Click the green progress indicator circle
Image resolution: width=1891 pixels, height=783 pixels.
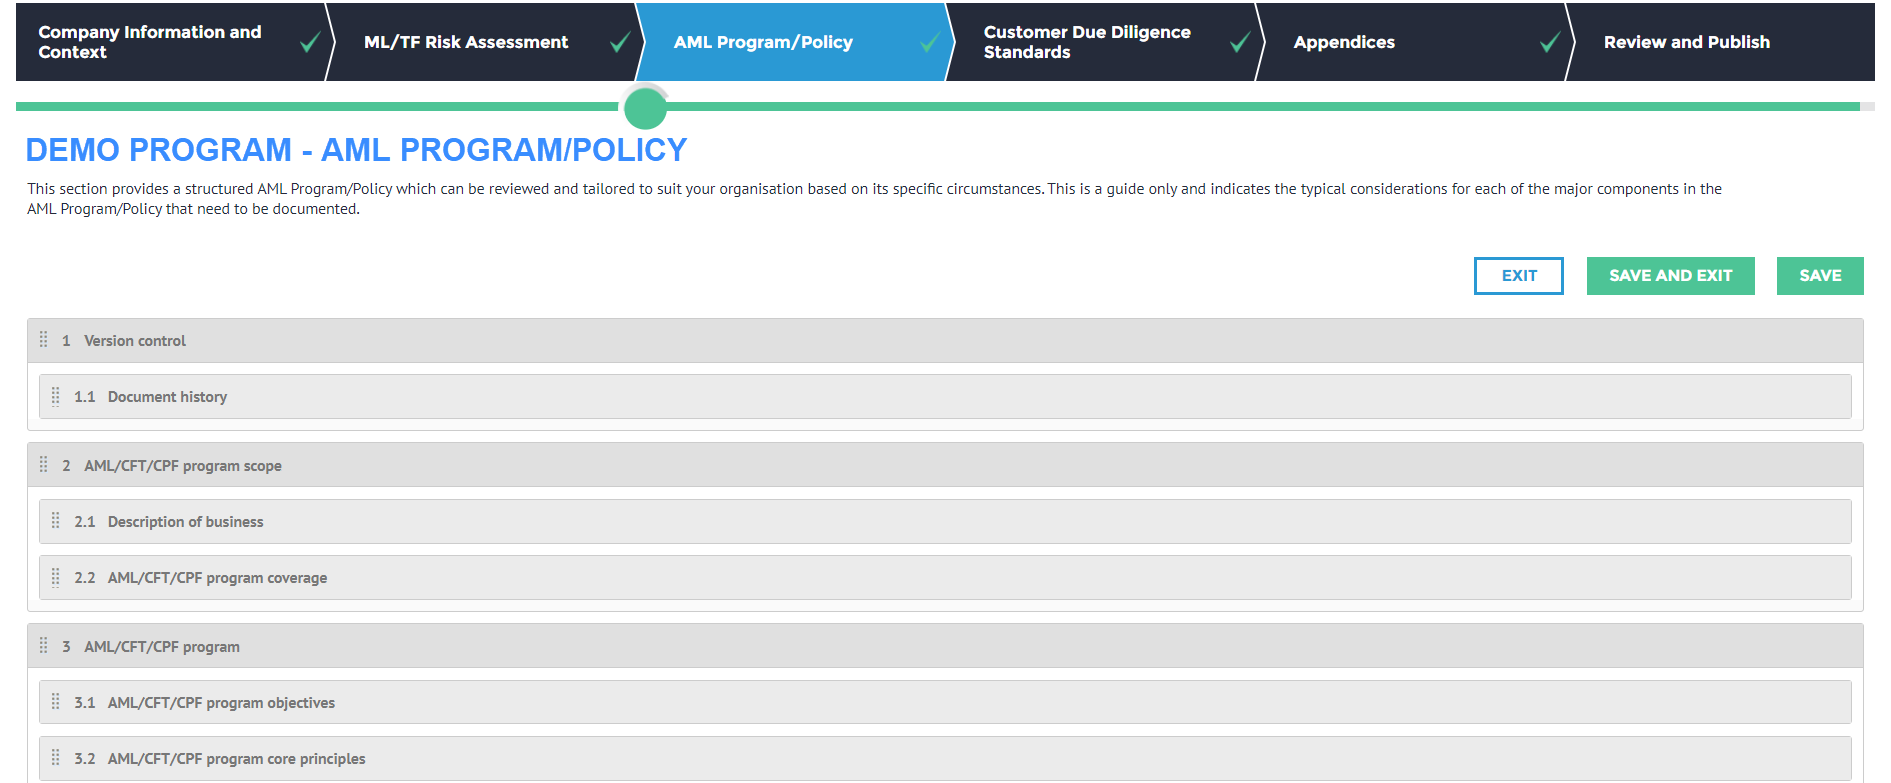pos(645,108)
